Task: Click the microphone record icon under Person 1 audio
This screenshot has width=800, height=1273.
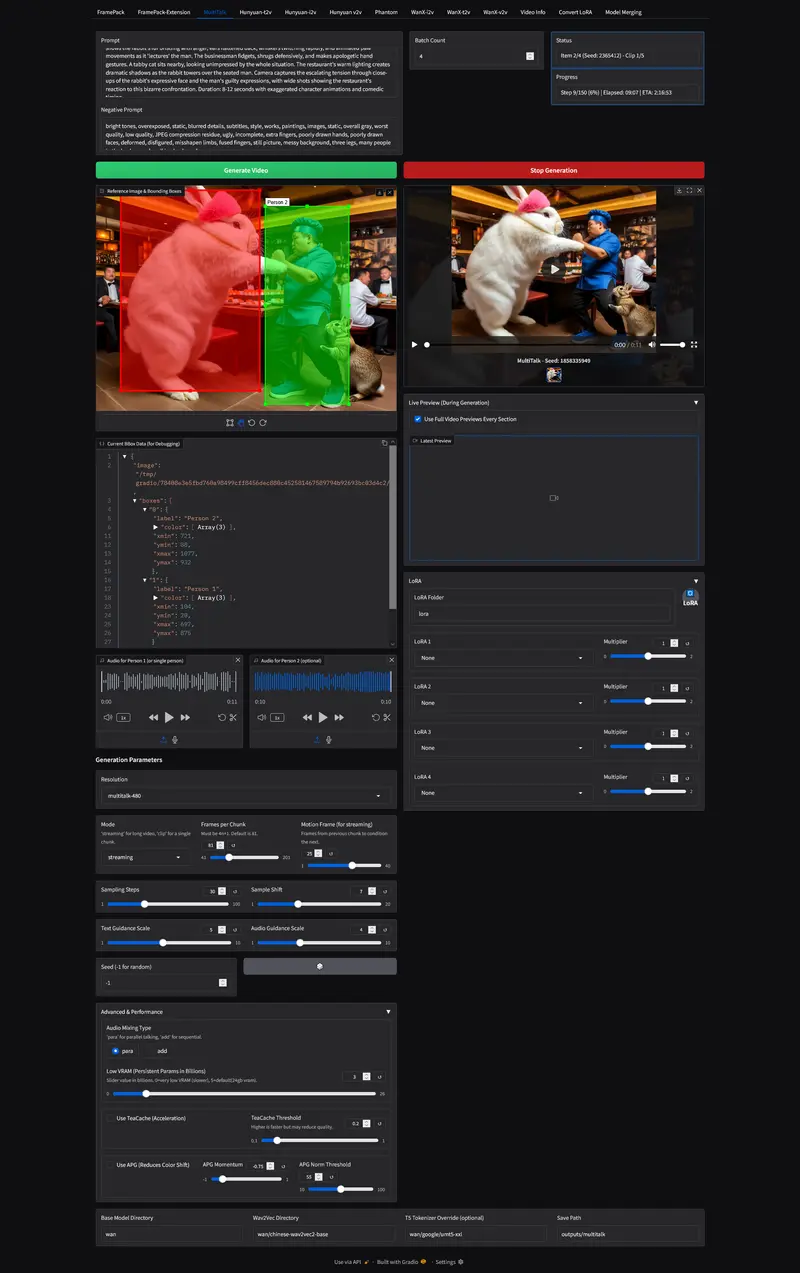Action: [175, 740]
